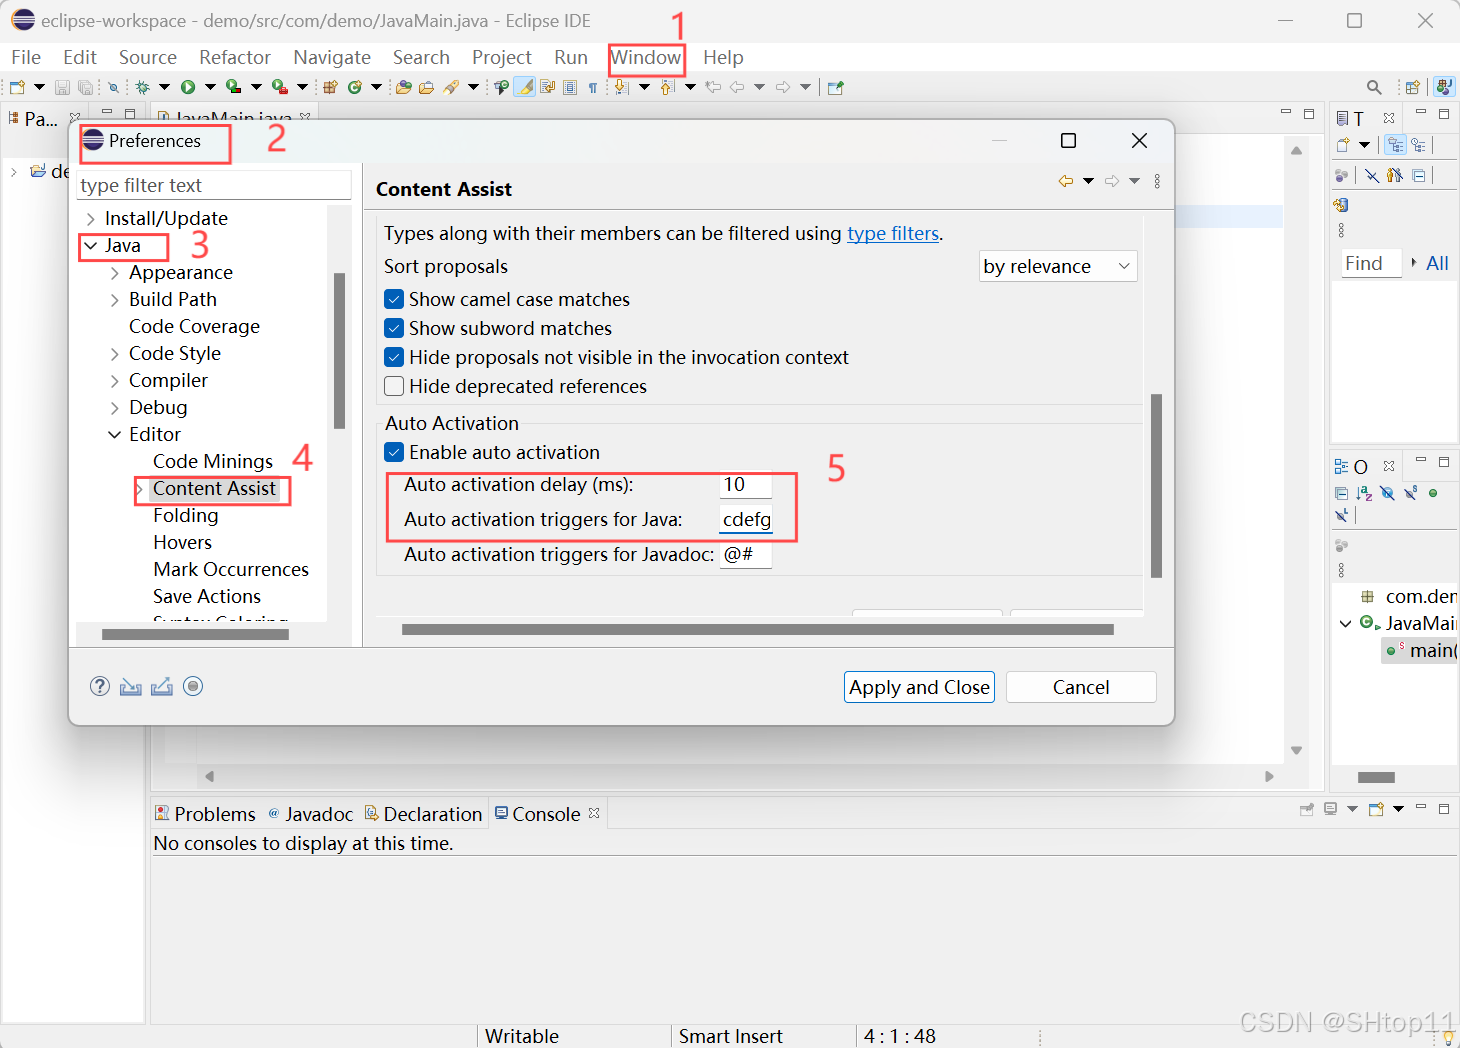The height and width of the screenshot is (1048, 1460).
Task: Click the Open Perspective toolbar icon
Action: point(1412,87)
